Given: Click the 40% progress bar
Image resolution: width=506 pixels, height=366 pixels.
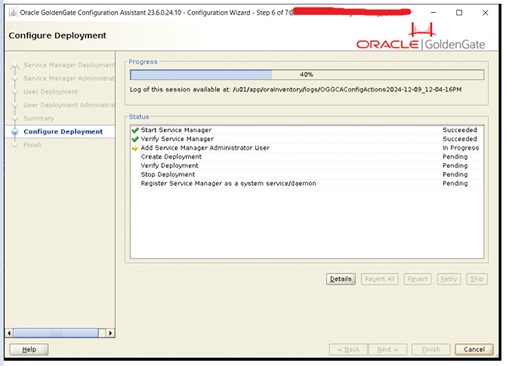Looking at the screenshot, I should point(307,75).
